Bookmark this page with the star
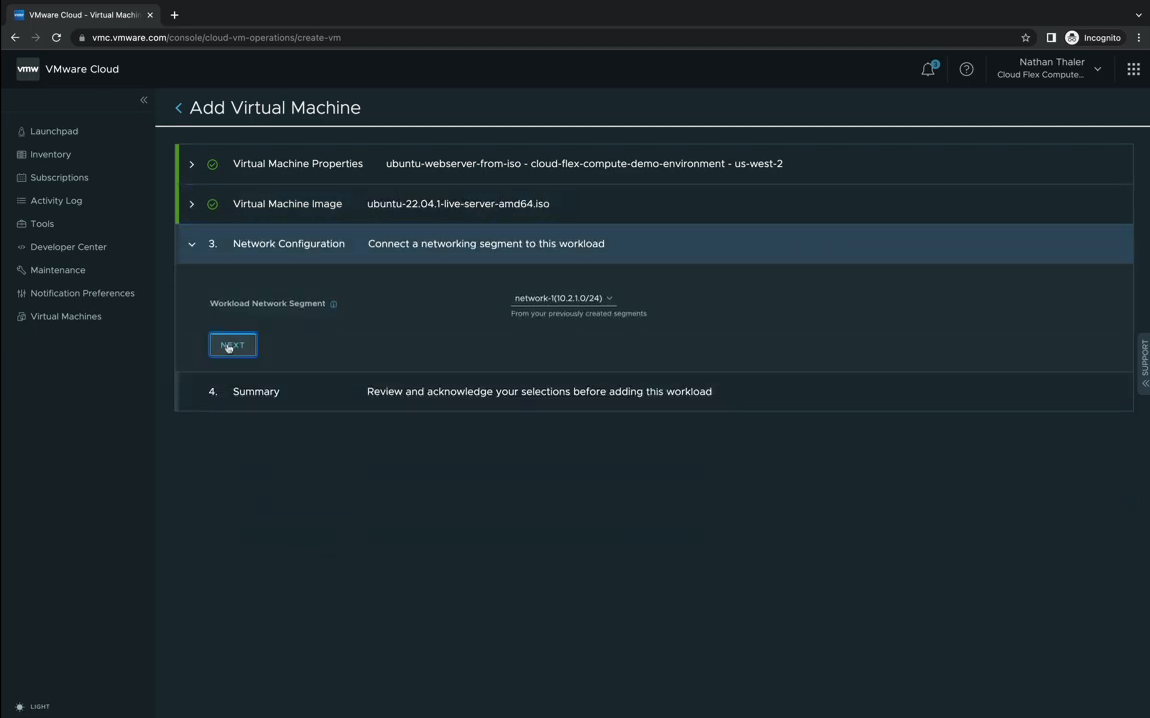1150x718 pixels. [x=1025, y=37]
